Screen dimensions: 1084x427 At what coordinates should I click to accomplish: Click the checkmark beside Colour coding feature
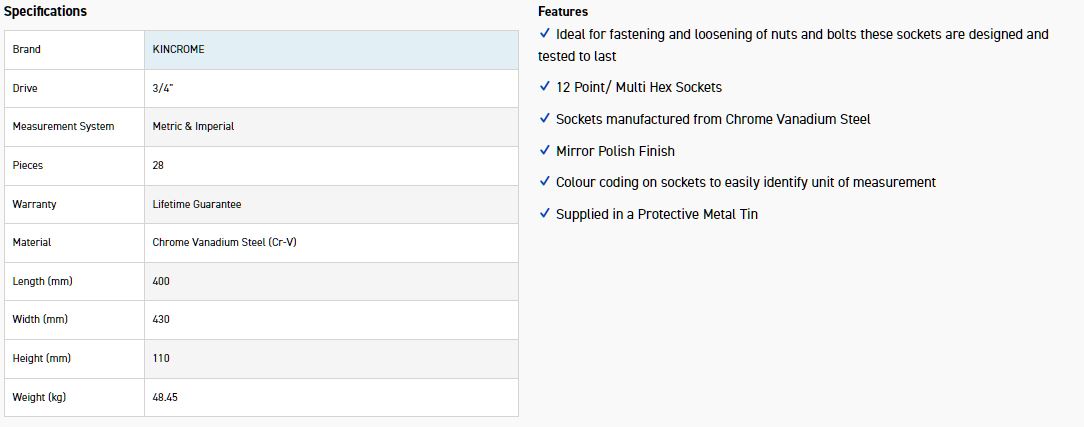[544, 182]
